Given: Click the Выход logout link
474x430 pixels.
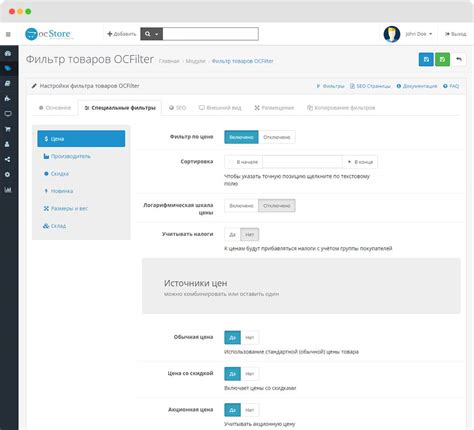Looking at the screenshot, I should pyautogui.click(x=455, y=34).
